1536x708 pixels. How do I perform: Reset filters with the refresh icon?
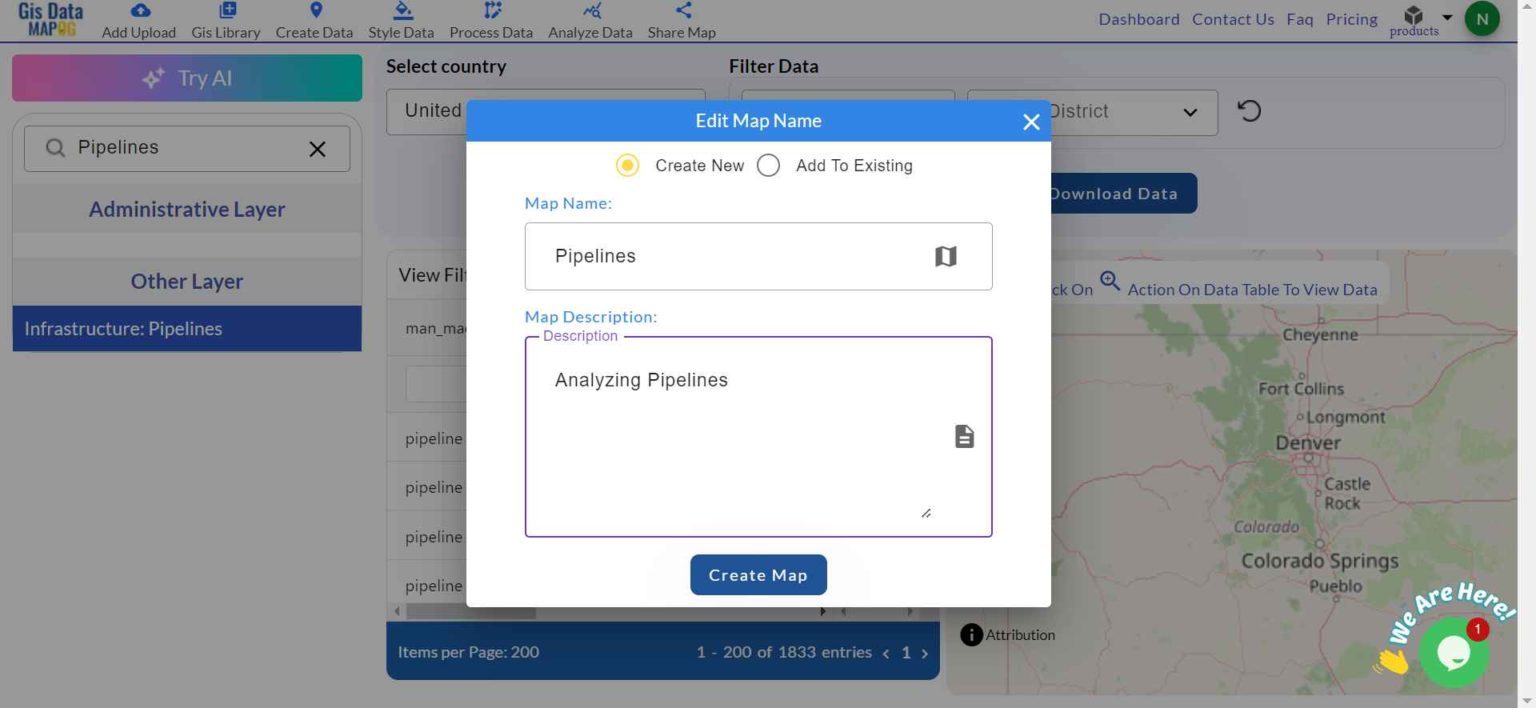click(x=1249, y=110)
